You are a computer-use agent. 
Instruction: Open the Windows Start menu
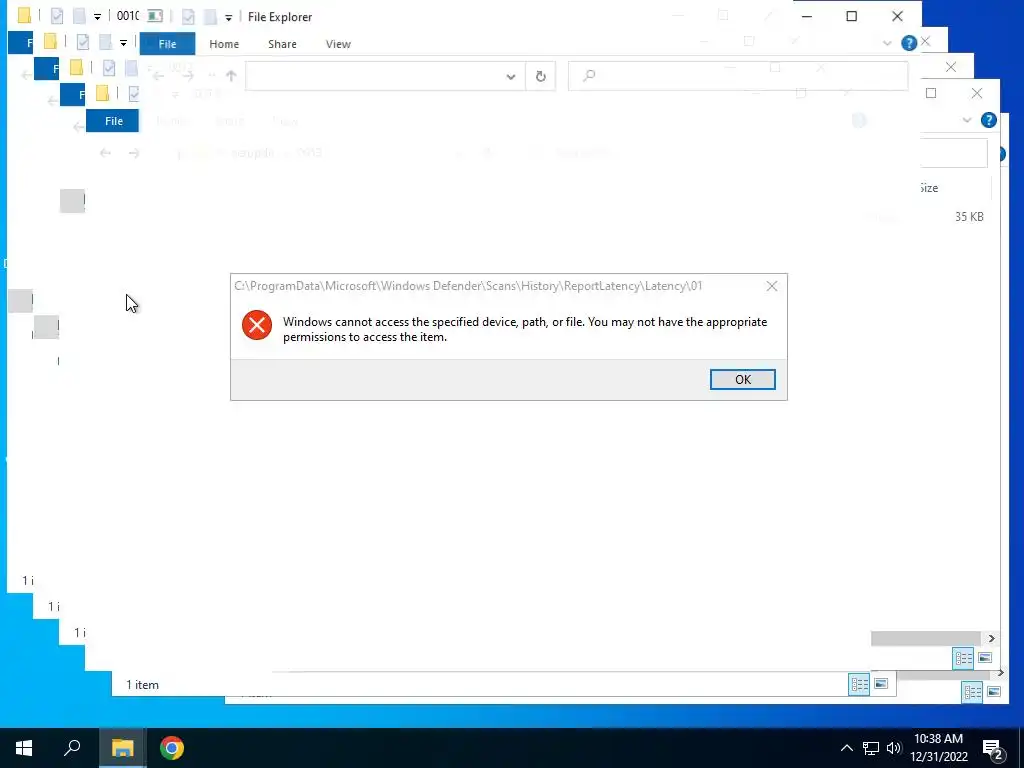tap(24, 748)
